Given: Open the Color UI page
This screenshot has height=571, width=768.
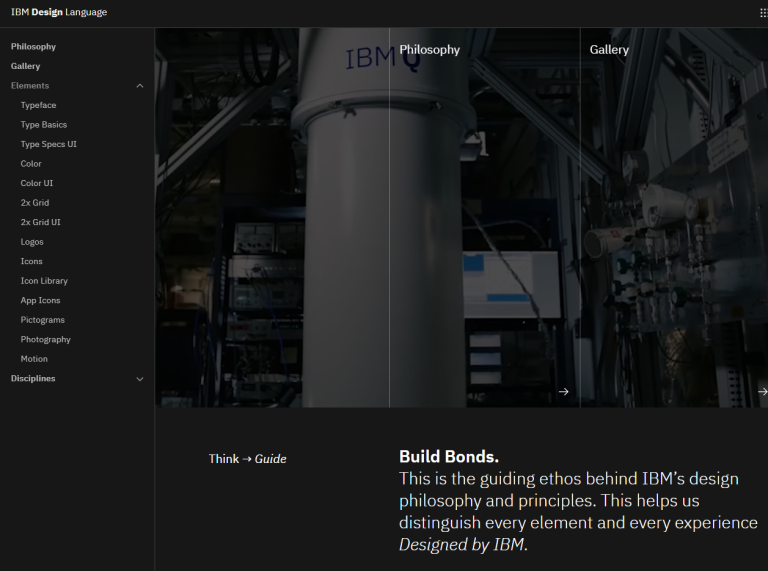Looking at the screenshot, I should [x=37, y=183].
